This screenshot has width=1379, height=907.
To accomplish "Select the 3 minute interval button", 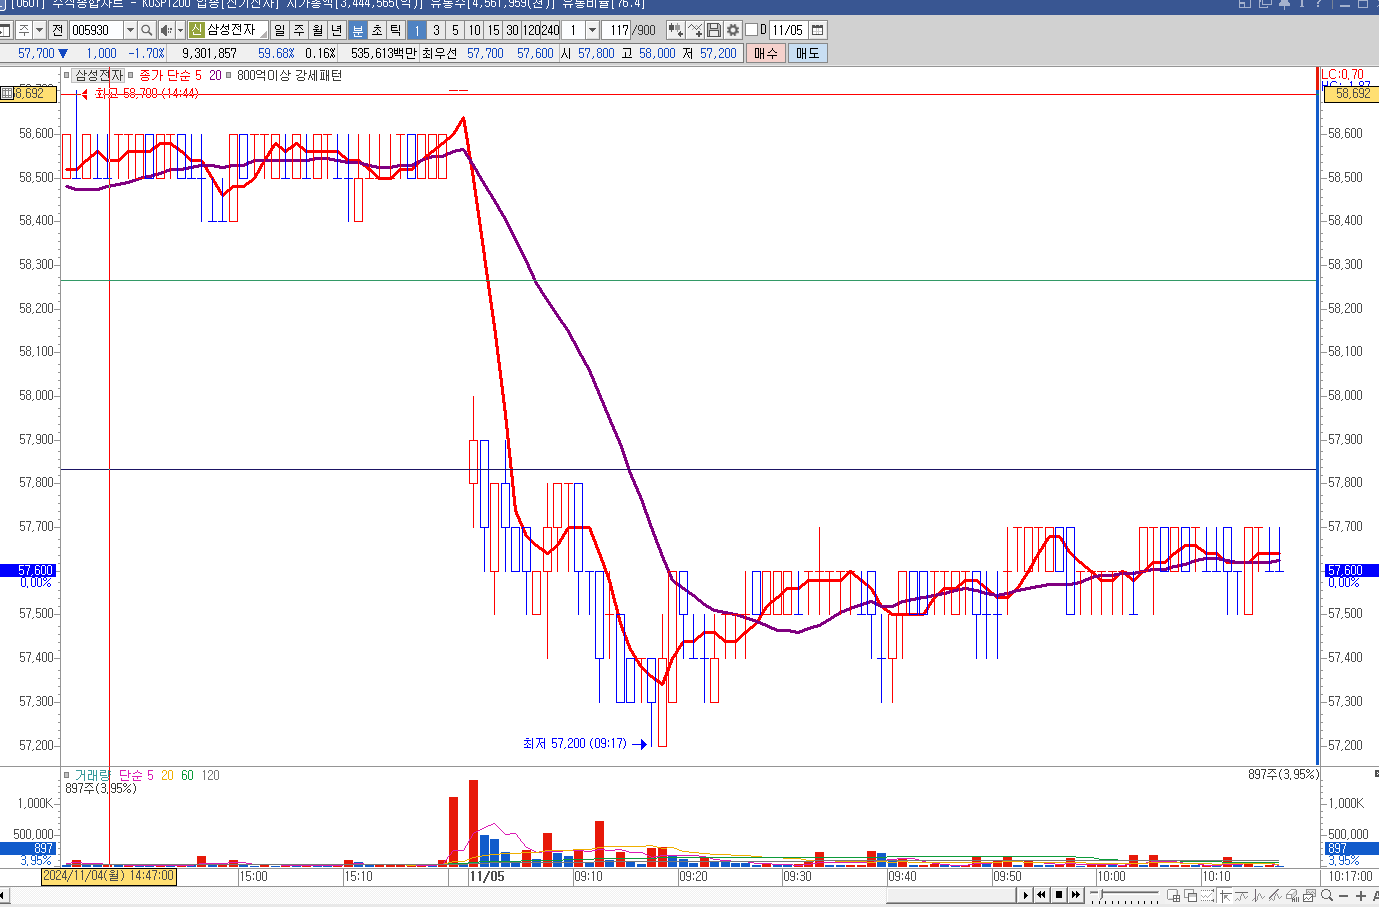I will coord(436,30).
